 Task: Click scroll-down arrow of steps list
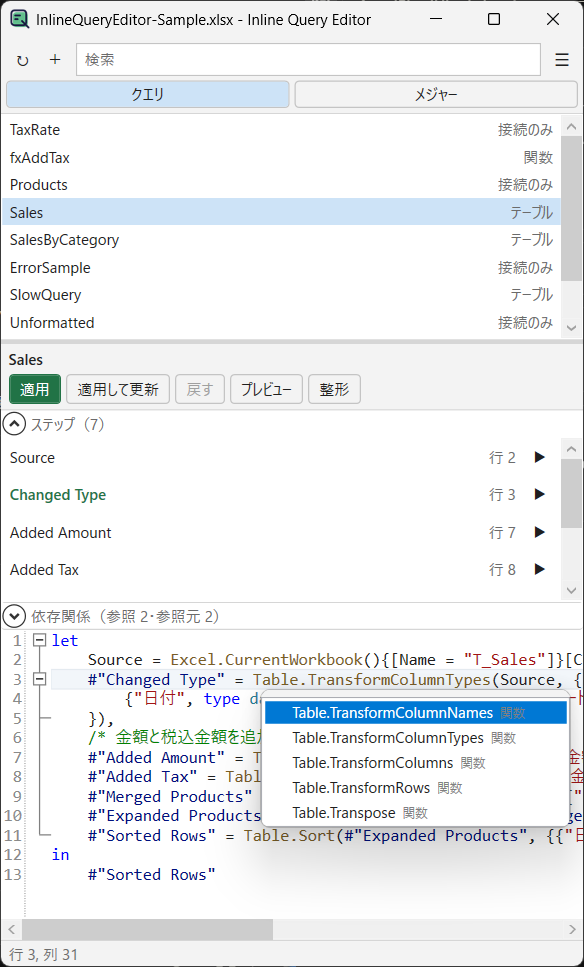(571, 590)
